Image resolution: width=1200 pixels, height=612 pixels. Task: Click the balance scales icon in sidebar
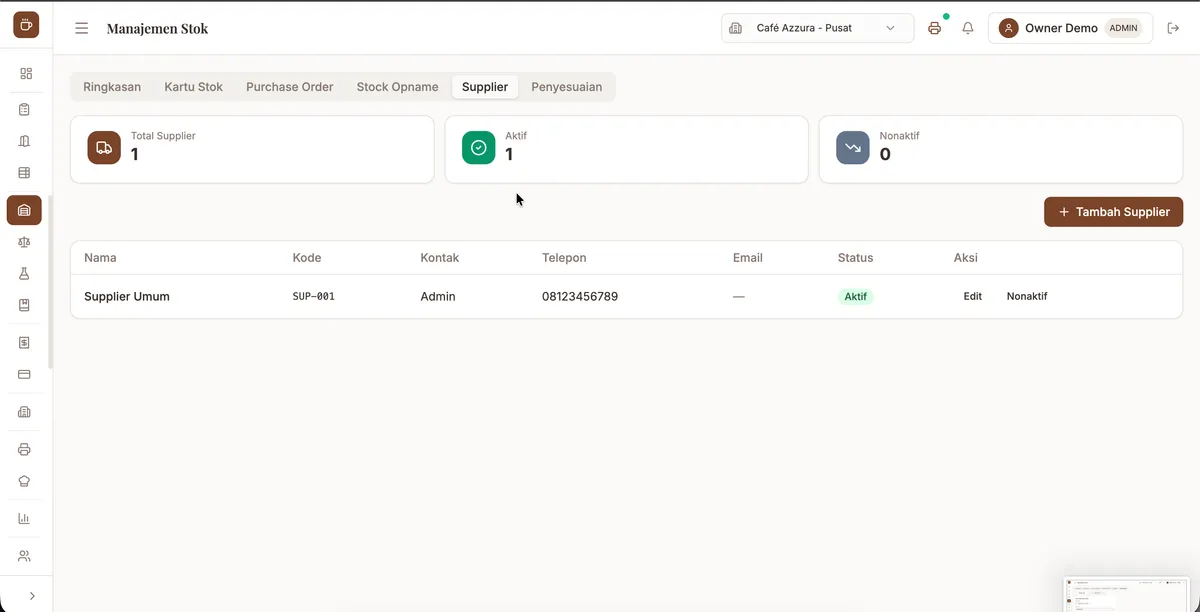25,241
